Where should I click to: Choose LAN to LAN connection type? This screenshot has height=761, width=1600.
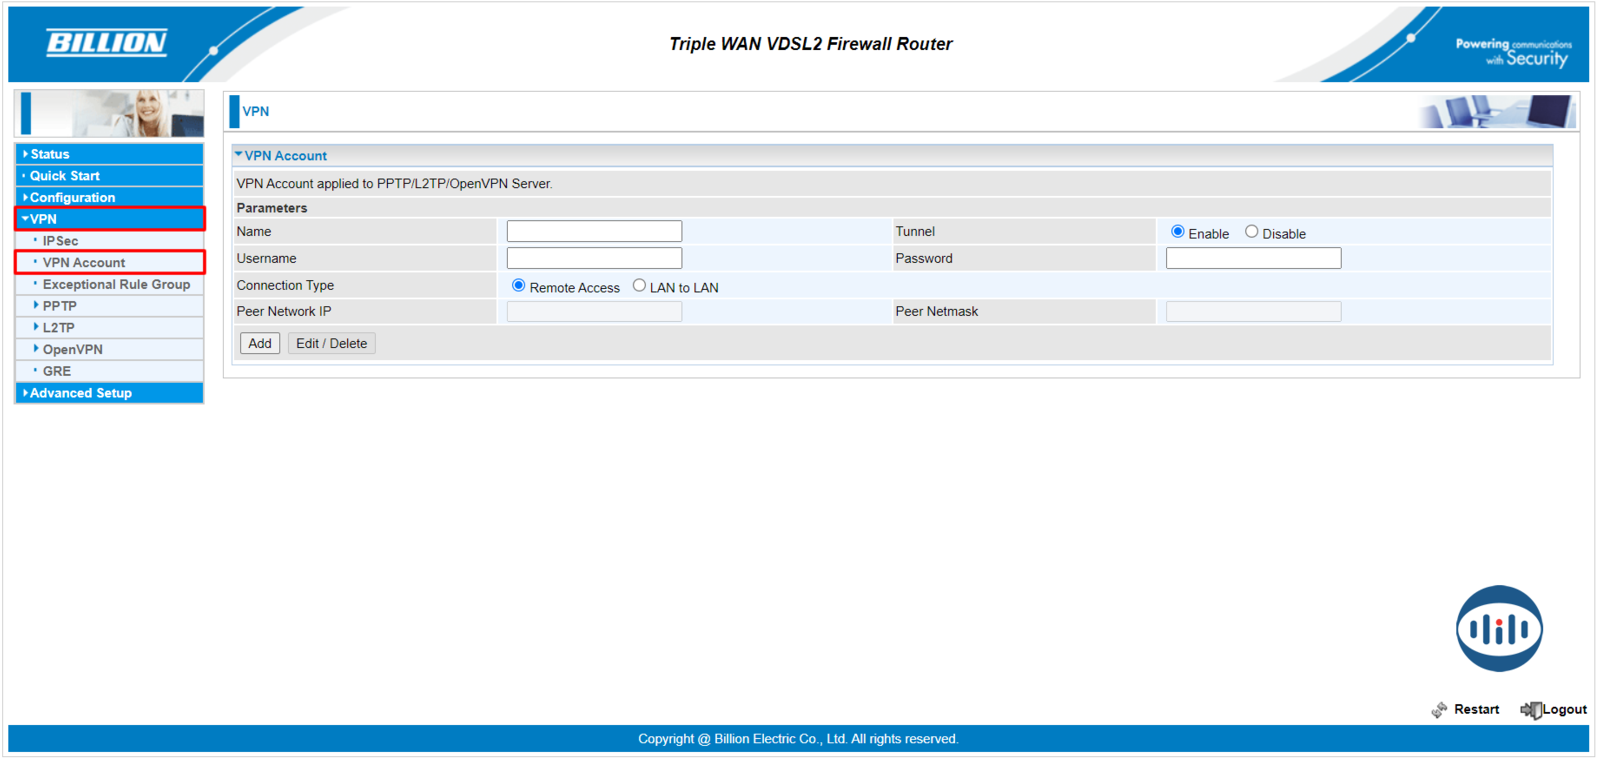coord(639,286)
